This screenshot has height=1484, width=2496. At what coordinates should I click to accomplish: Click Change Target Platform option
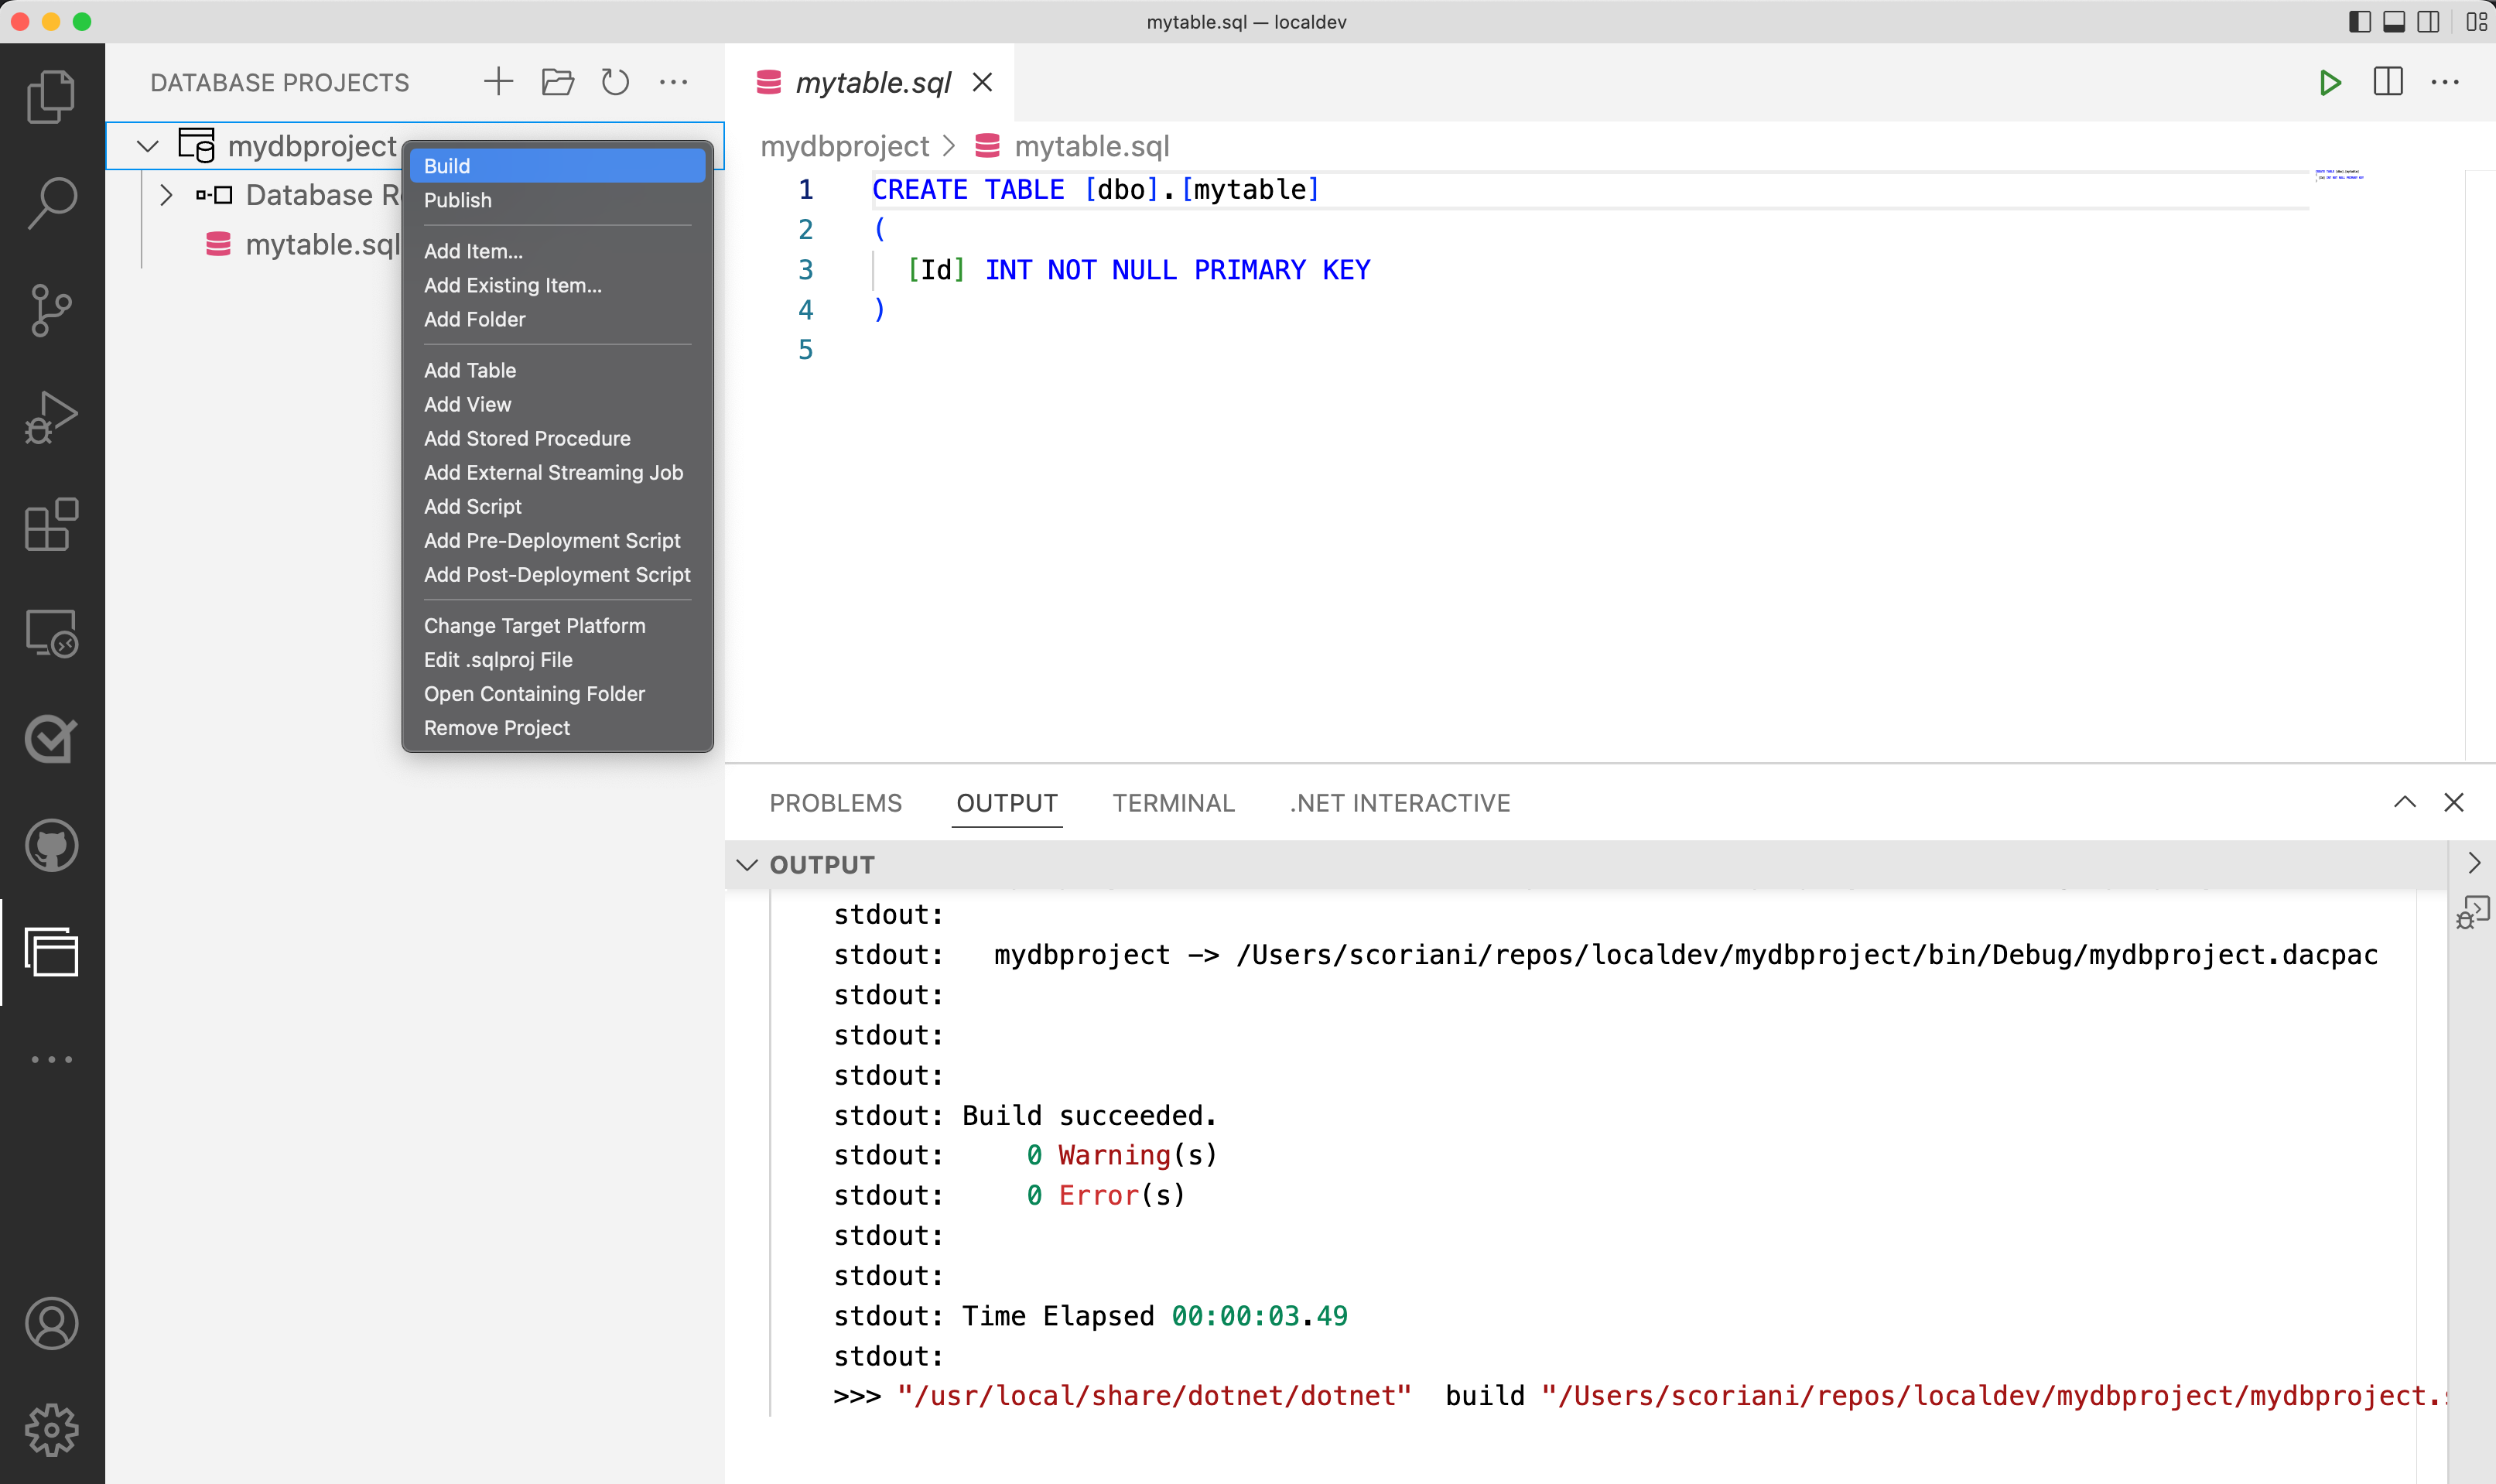(535, 625)
